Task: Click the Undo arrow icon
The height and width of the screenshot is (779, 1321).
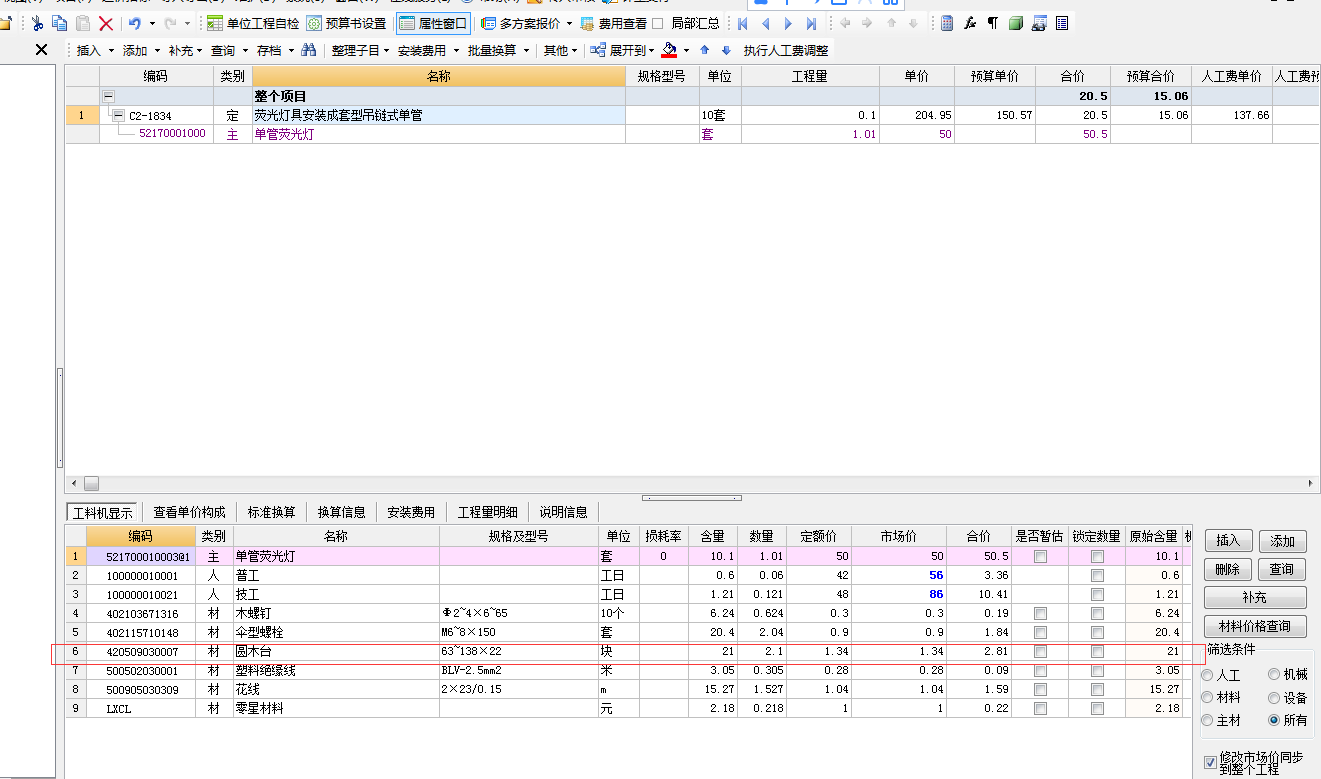Action: coord(134,23)
